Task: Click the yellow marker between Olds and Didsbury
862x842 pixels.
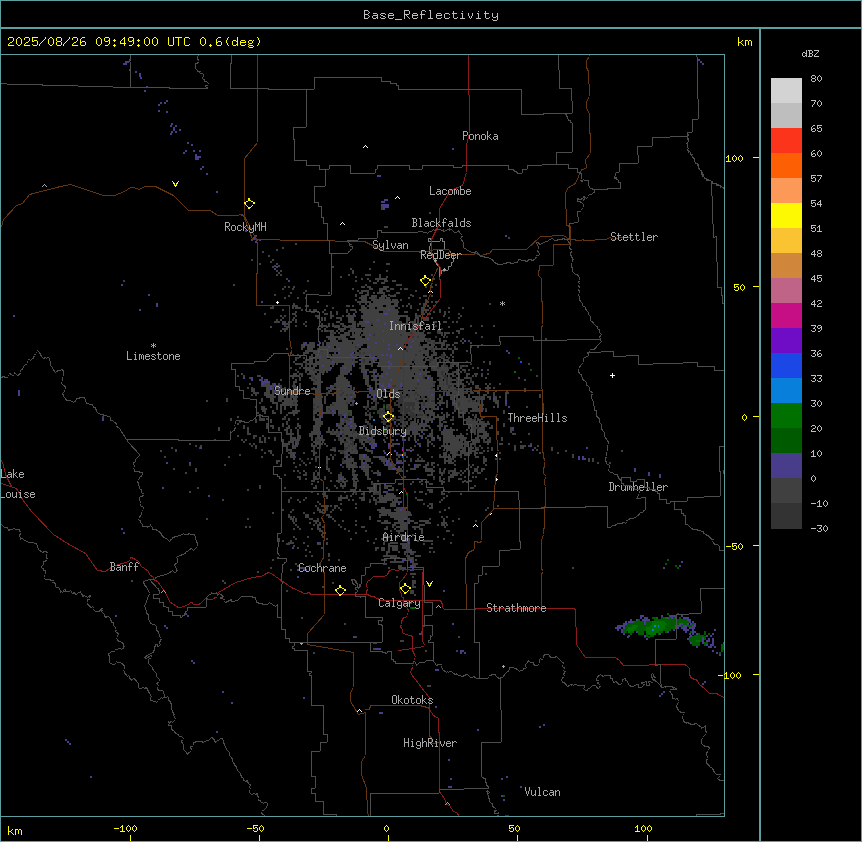Action: [x=388, y=417]
